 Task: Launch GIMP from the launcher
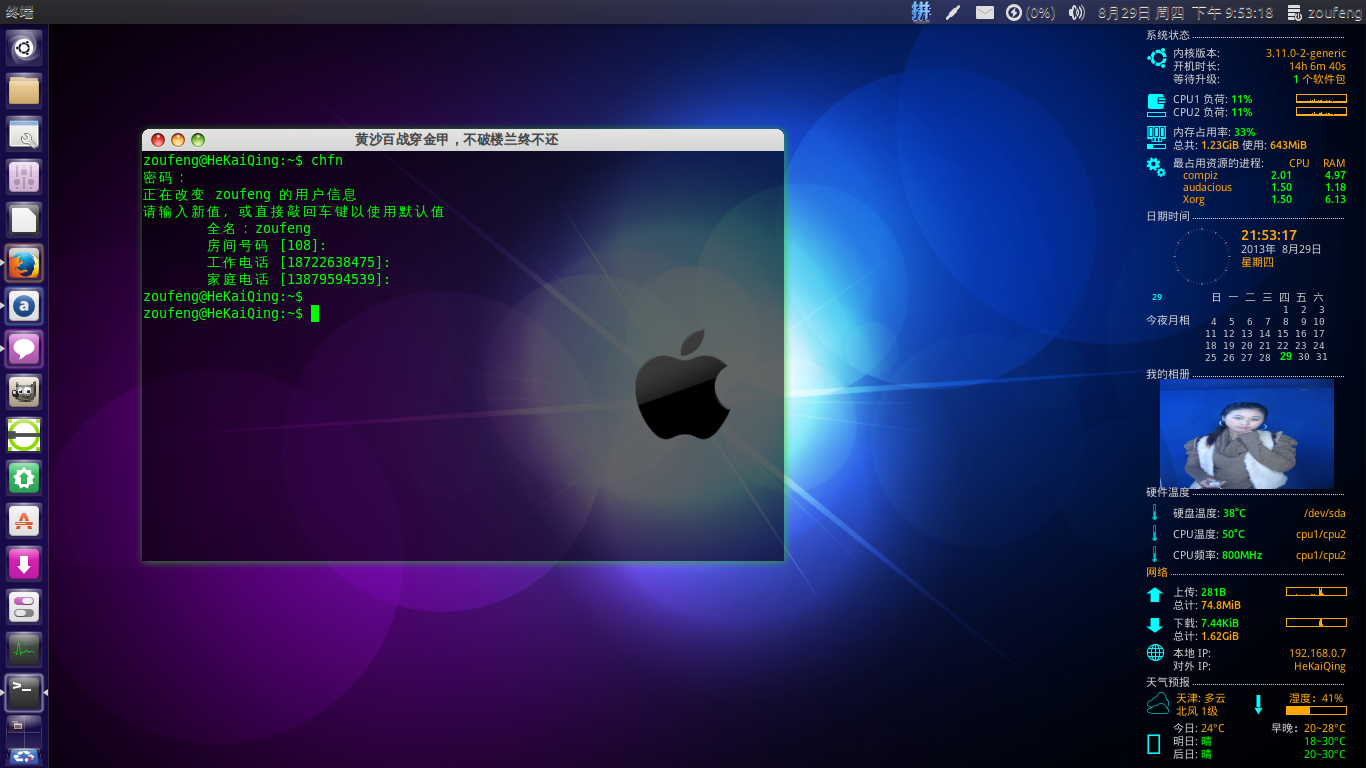coord(24,392)
